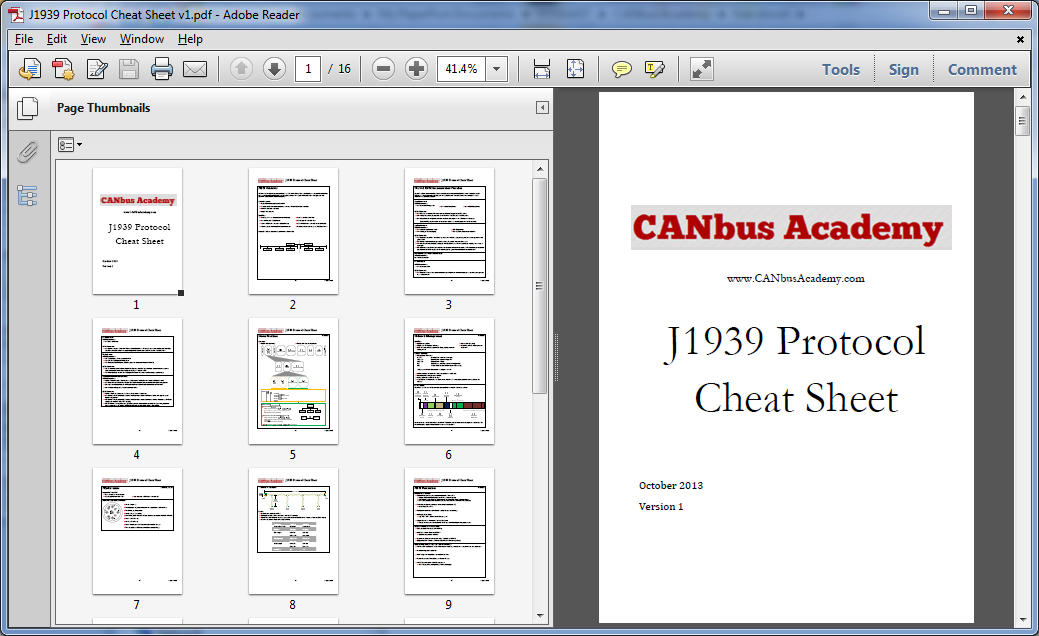The image size is (1039, 636).
Task: Toggle the Page Thumbnails panel icon
Action: coord(27,108)
